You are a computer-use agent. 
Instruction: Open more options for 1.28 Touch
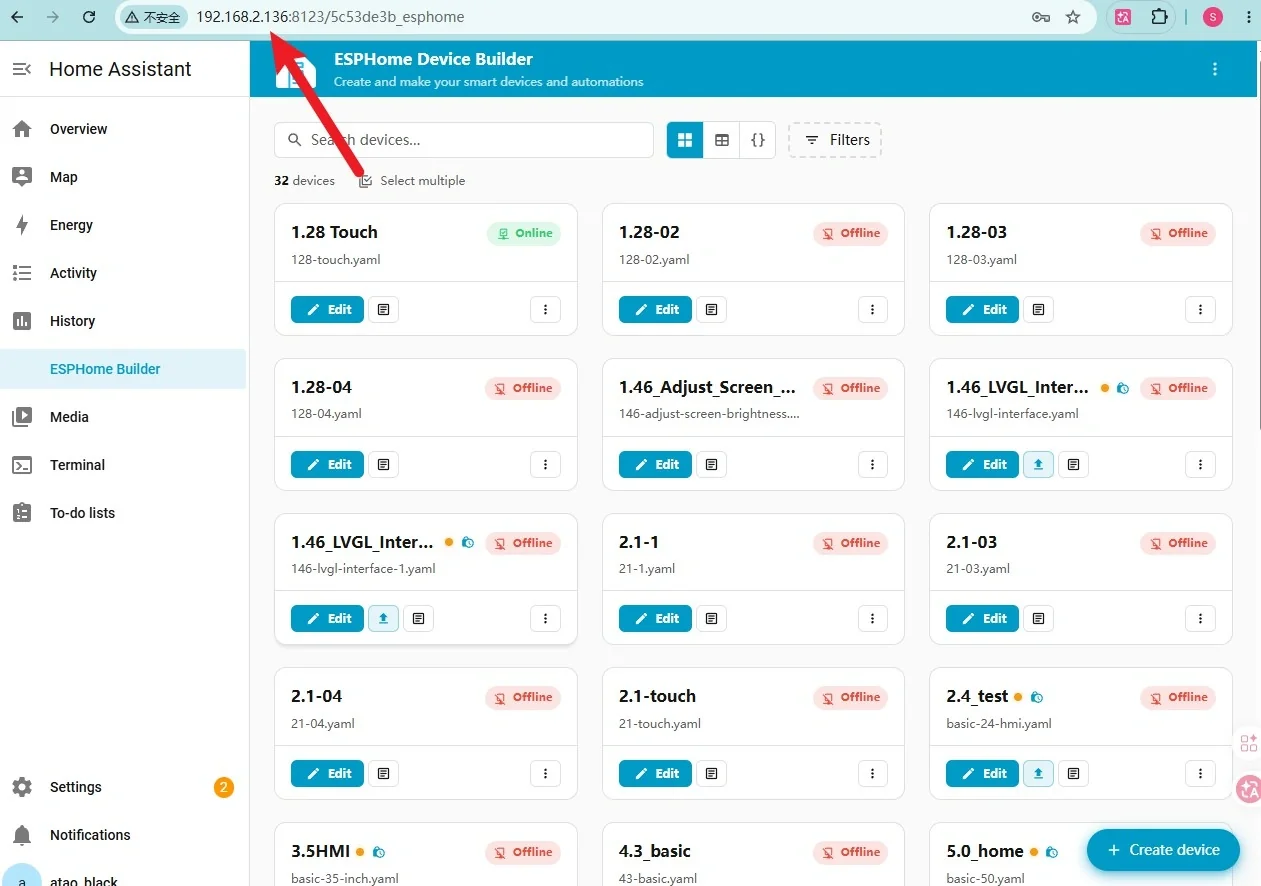pos(545,310)
